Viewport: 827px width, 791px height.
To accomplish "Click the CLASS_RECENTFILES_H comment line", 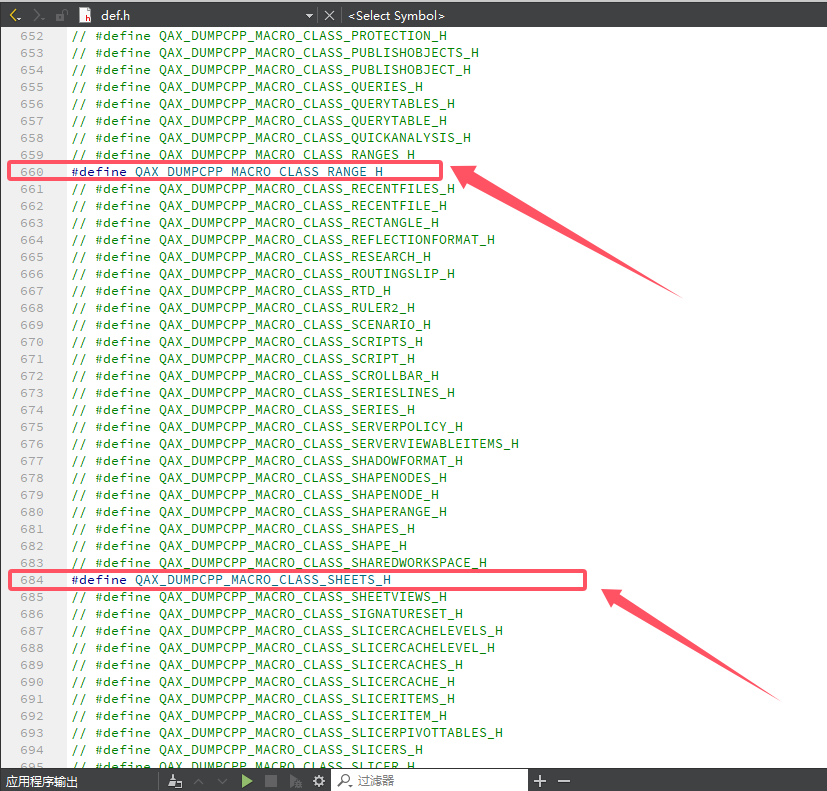I will (x=263, y=189).
